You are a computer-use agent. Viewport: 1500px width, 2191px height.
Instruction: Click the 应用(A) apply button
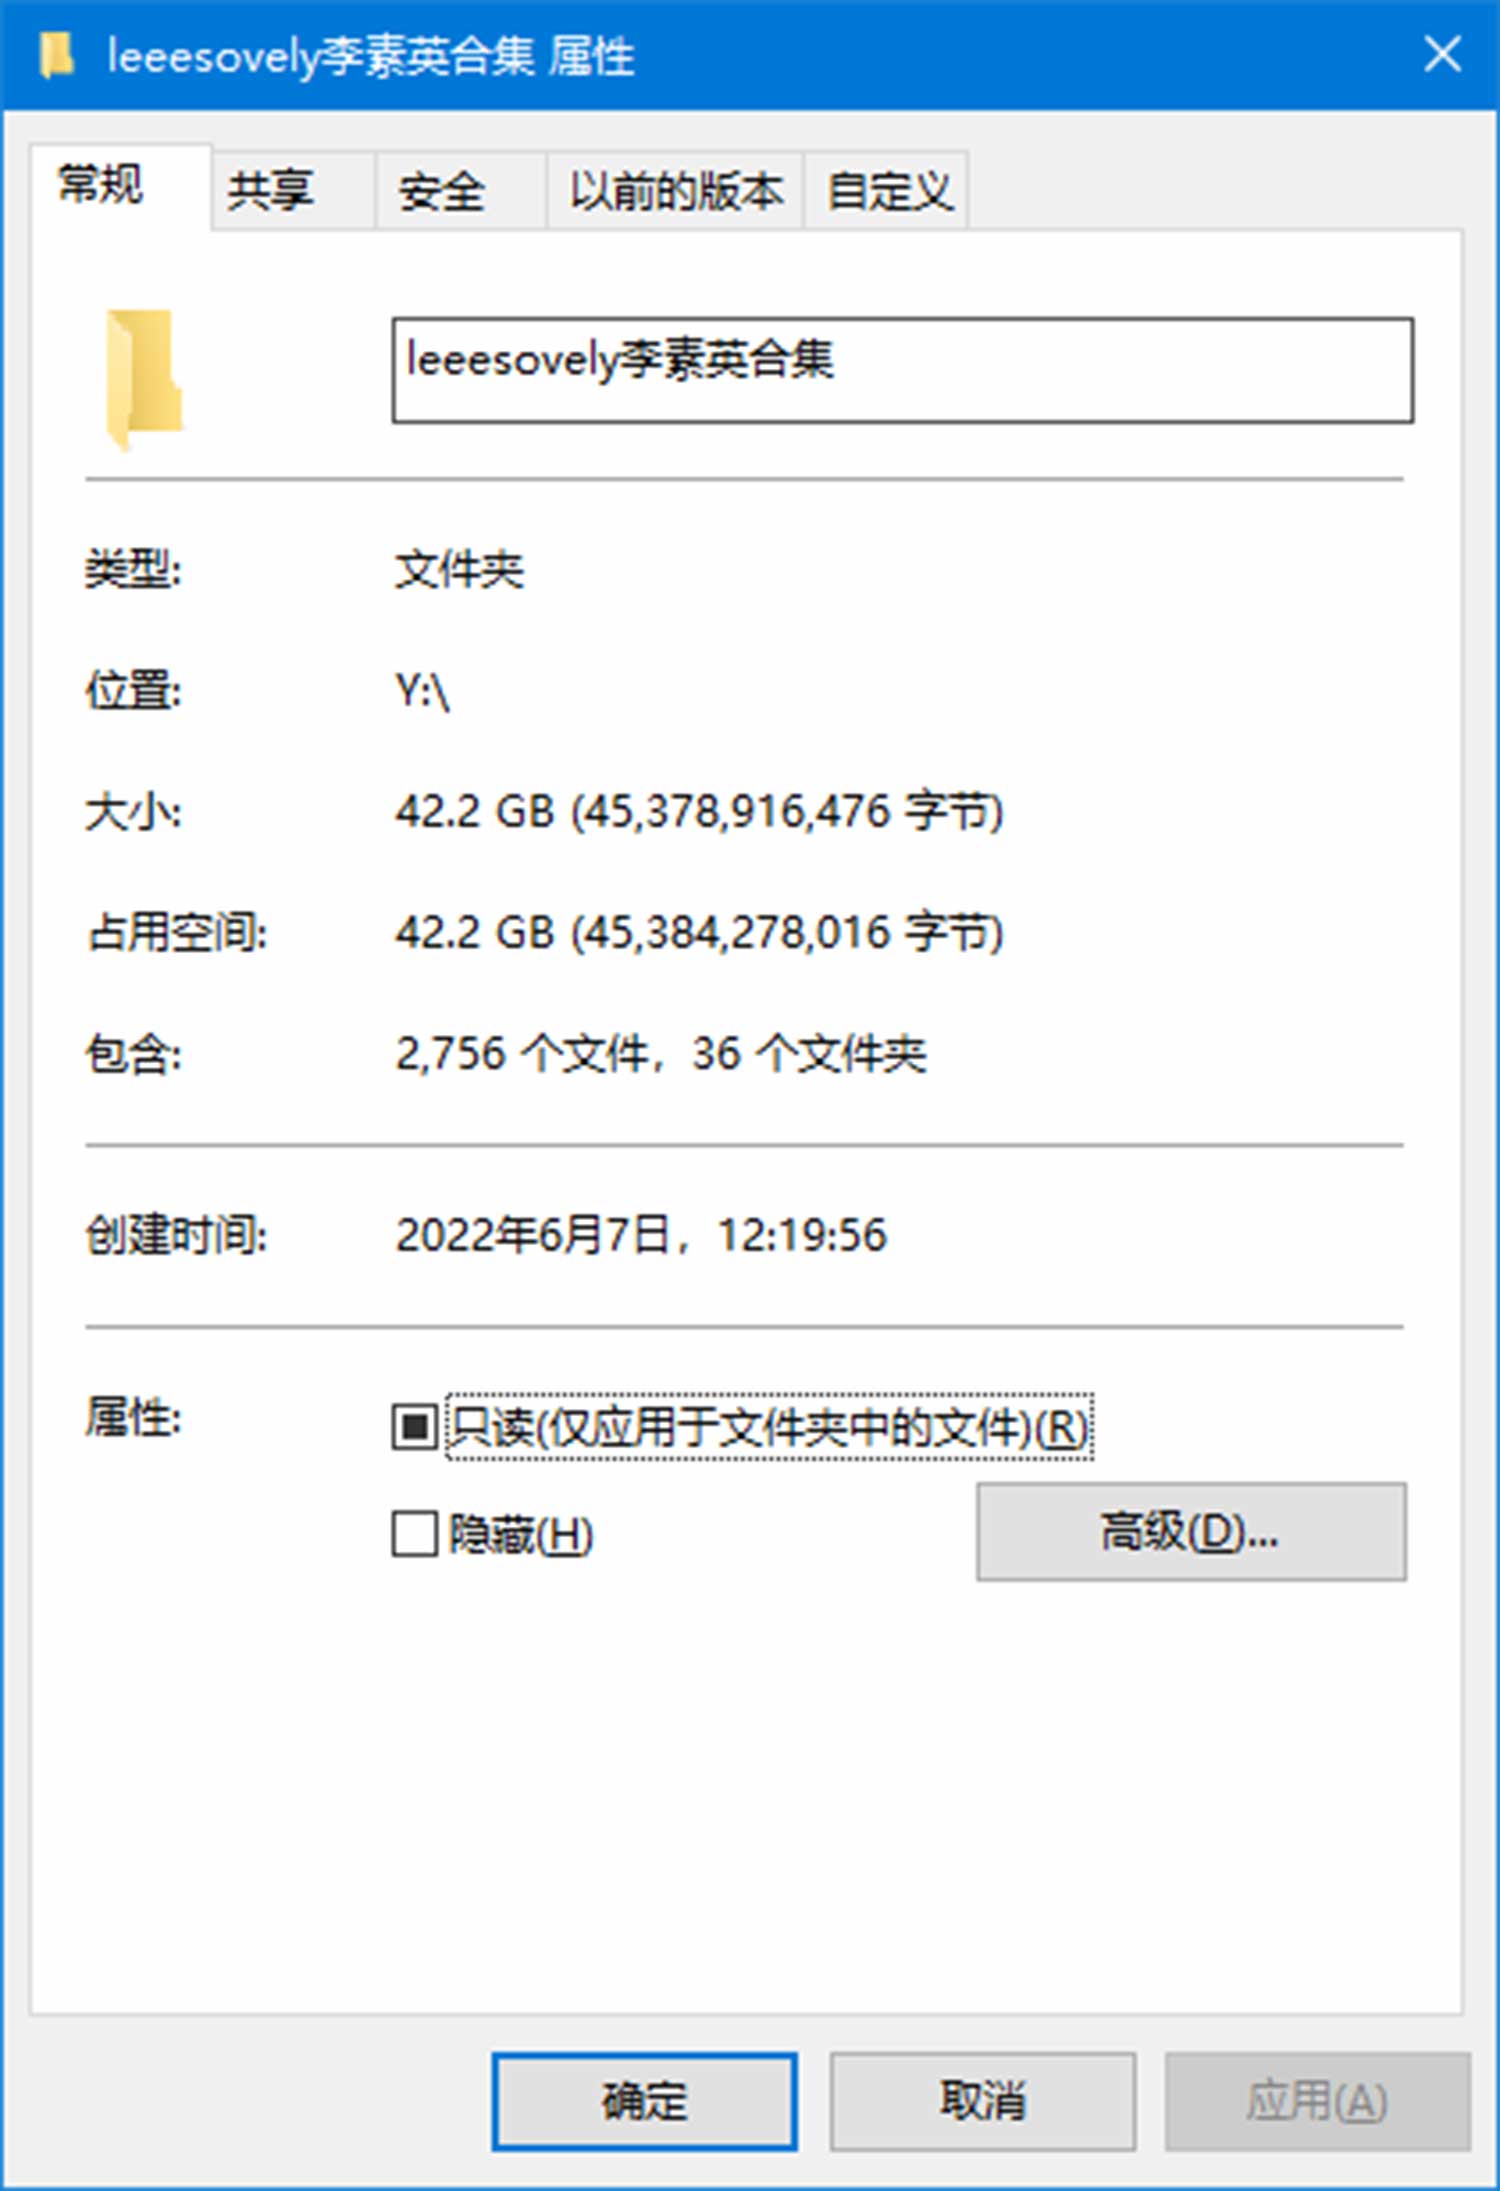(1317, 2101)
